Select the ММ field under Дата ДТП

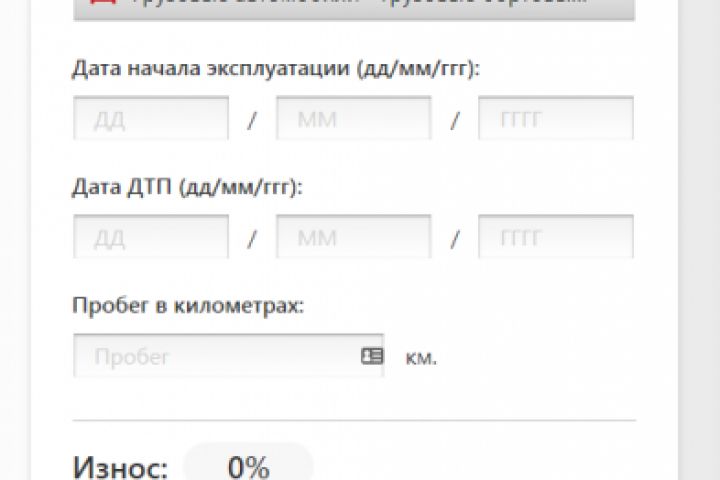tap(354, 236)
